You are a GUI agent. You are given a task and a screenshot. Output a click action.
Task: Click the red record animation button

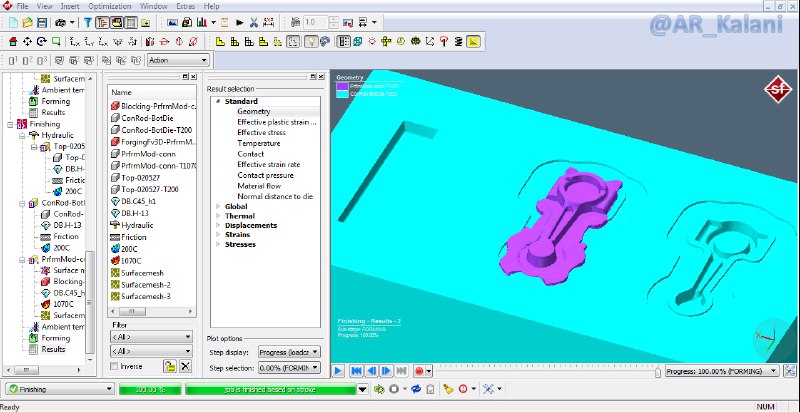point(419,371)
